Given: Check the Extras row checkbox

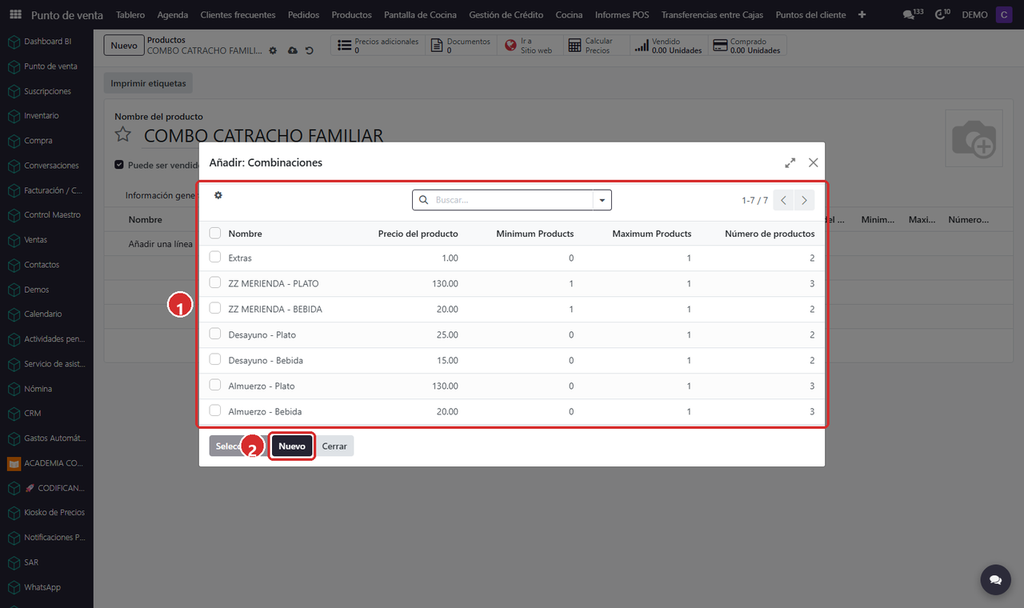Looking at the screenshot, I should click(215, 257).
